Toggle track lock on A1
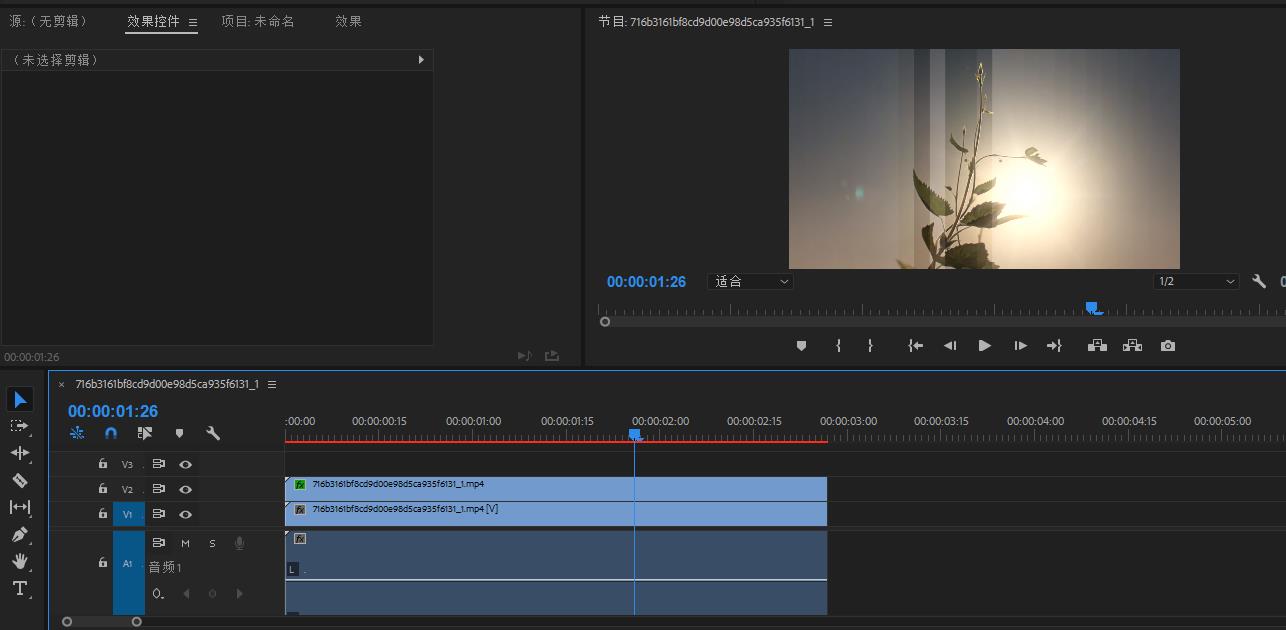Viewport: 1286px width, 630px height. tap(102, 563)
